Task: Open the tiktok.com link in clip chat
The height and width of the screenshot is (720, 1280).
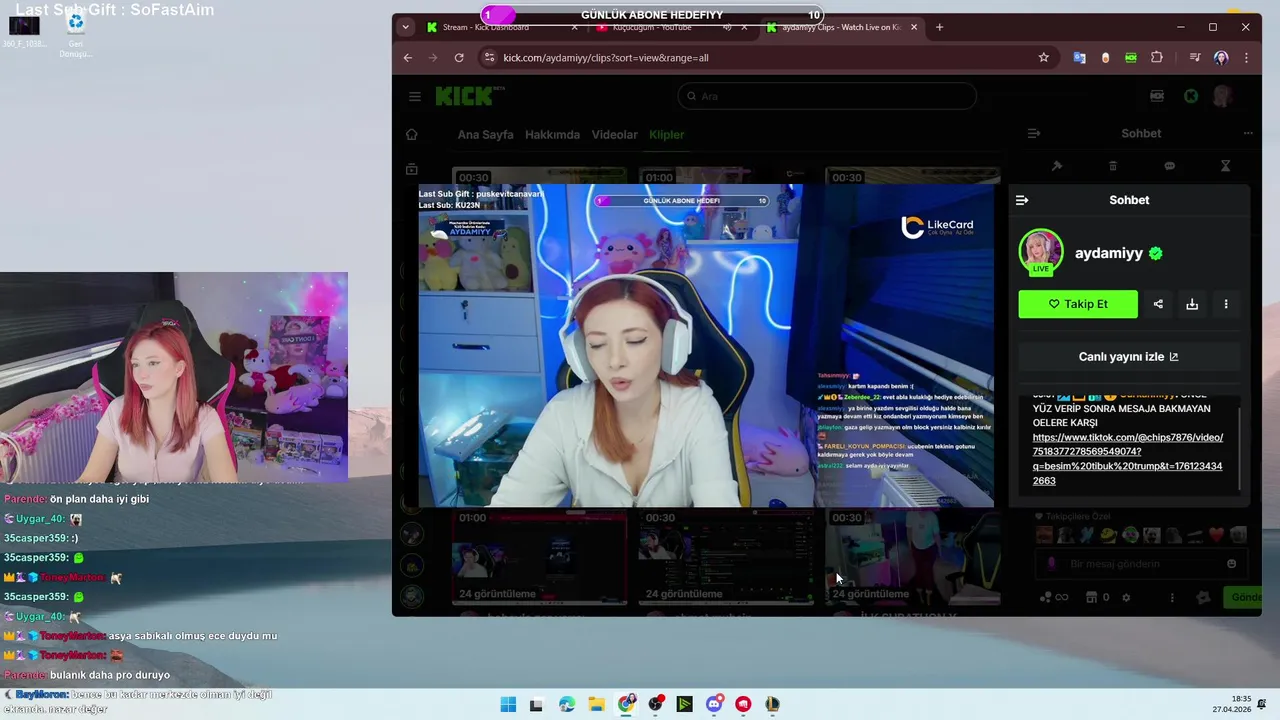Action: pyautogui.click(x=1128, y=459)
